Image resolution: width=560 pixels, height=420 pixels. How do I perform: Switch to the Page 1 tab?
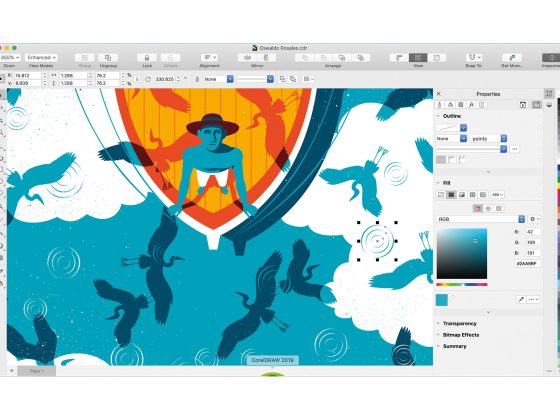(36, 371)
